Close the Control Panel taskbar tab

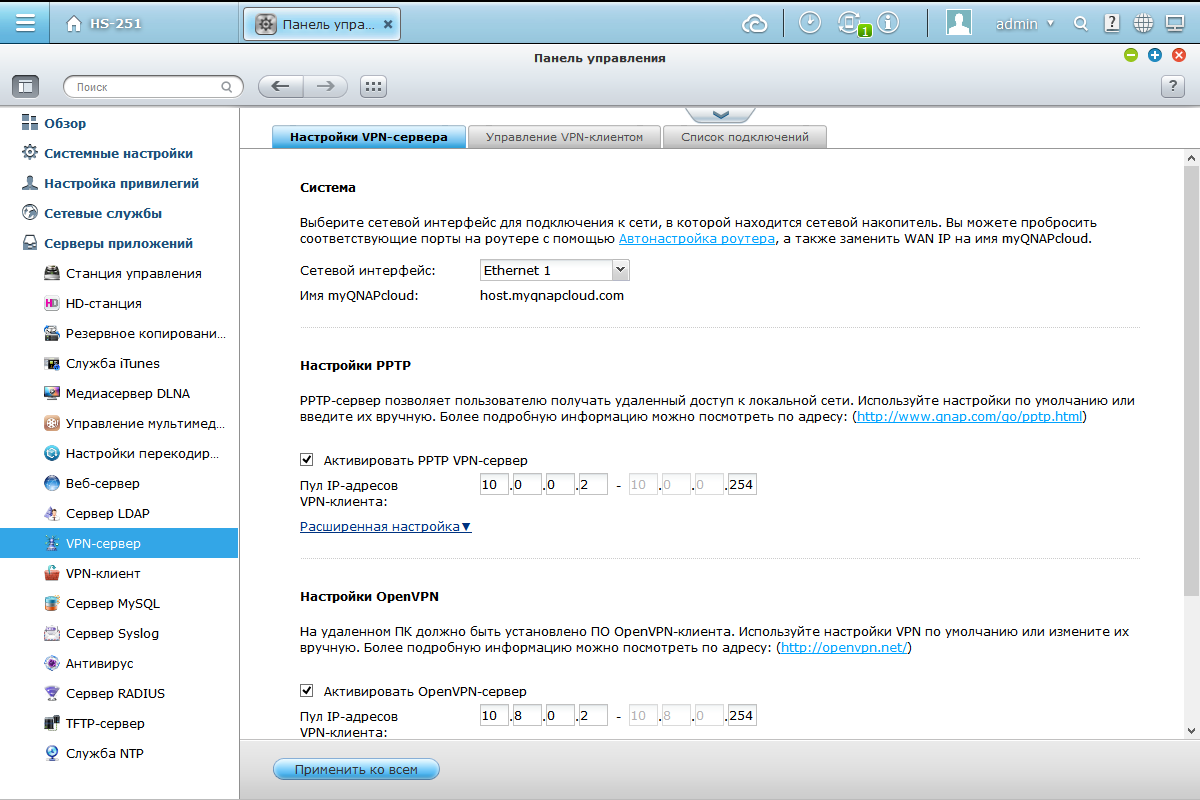[388, 23]
